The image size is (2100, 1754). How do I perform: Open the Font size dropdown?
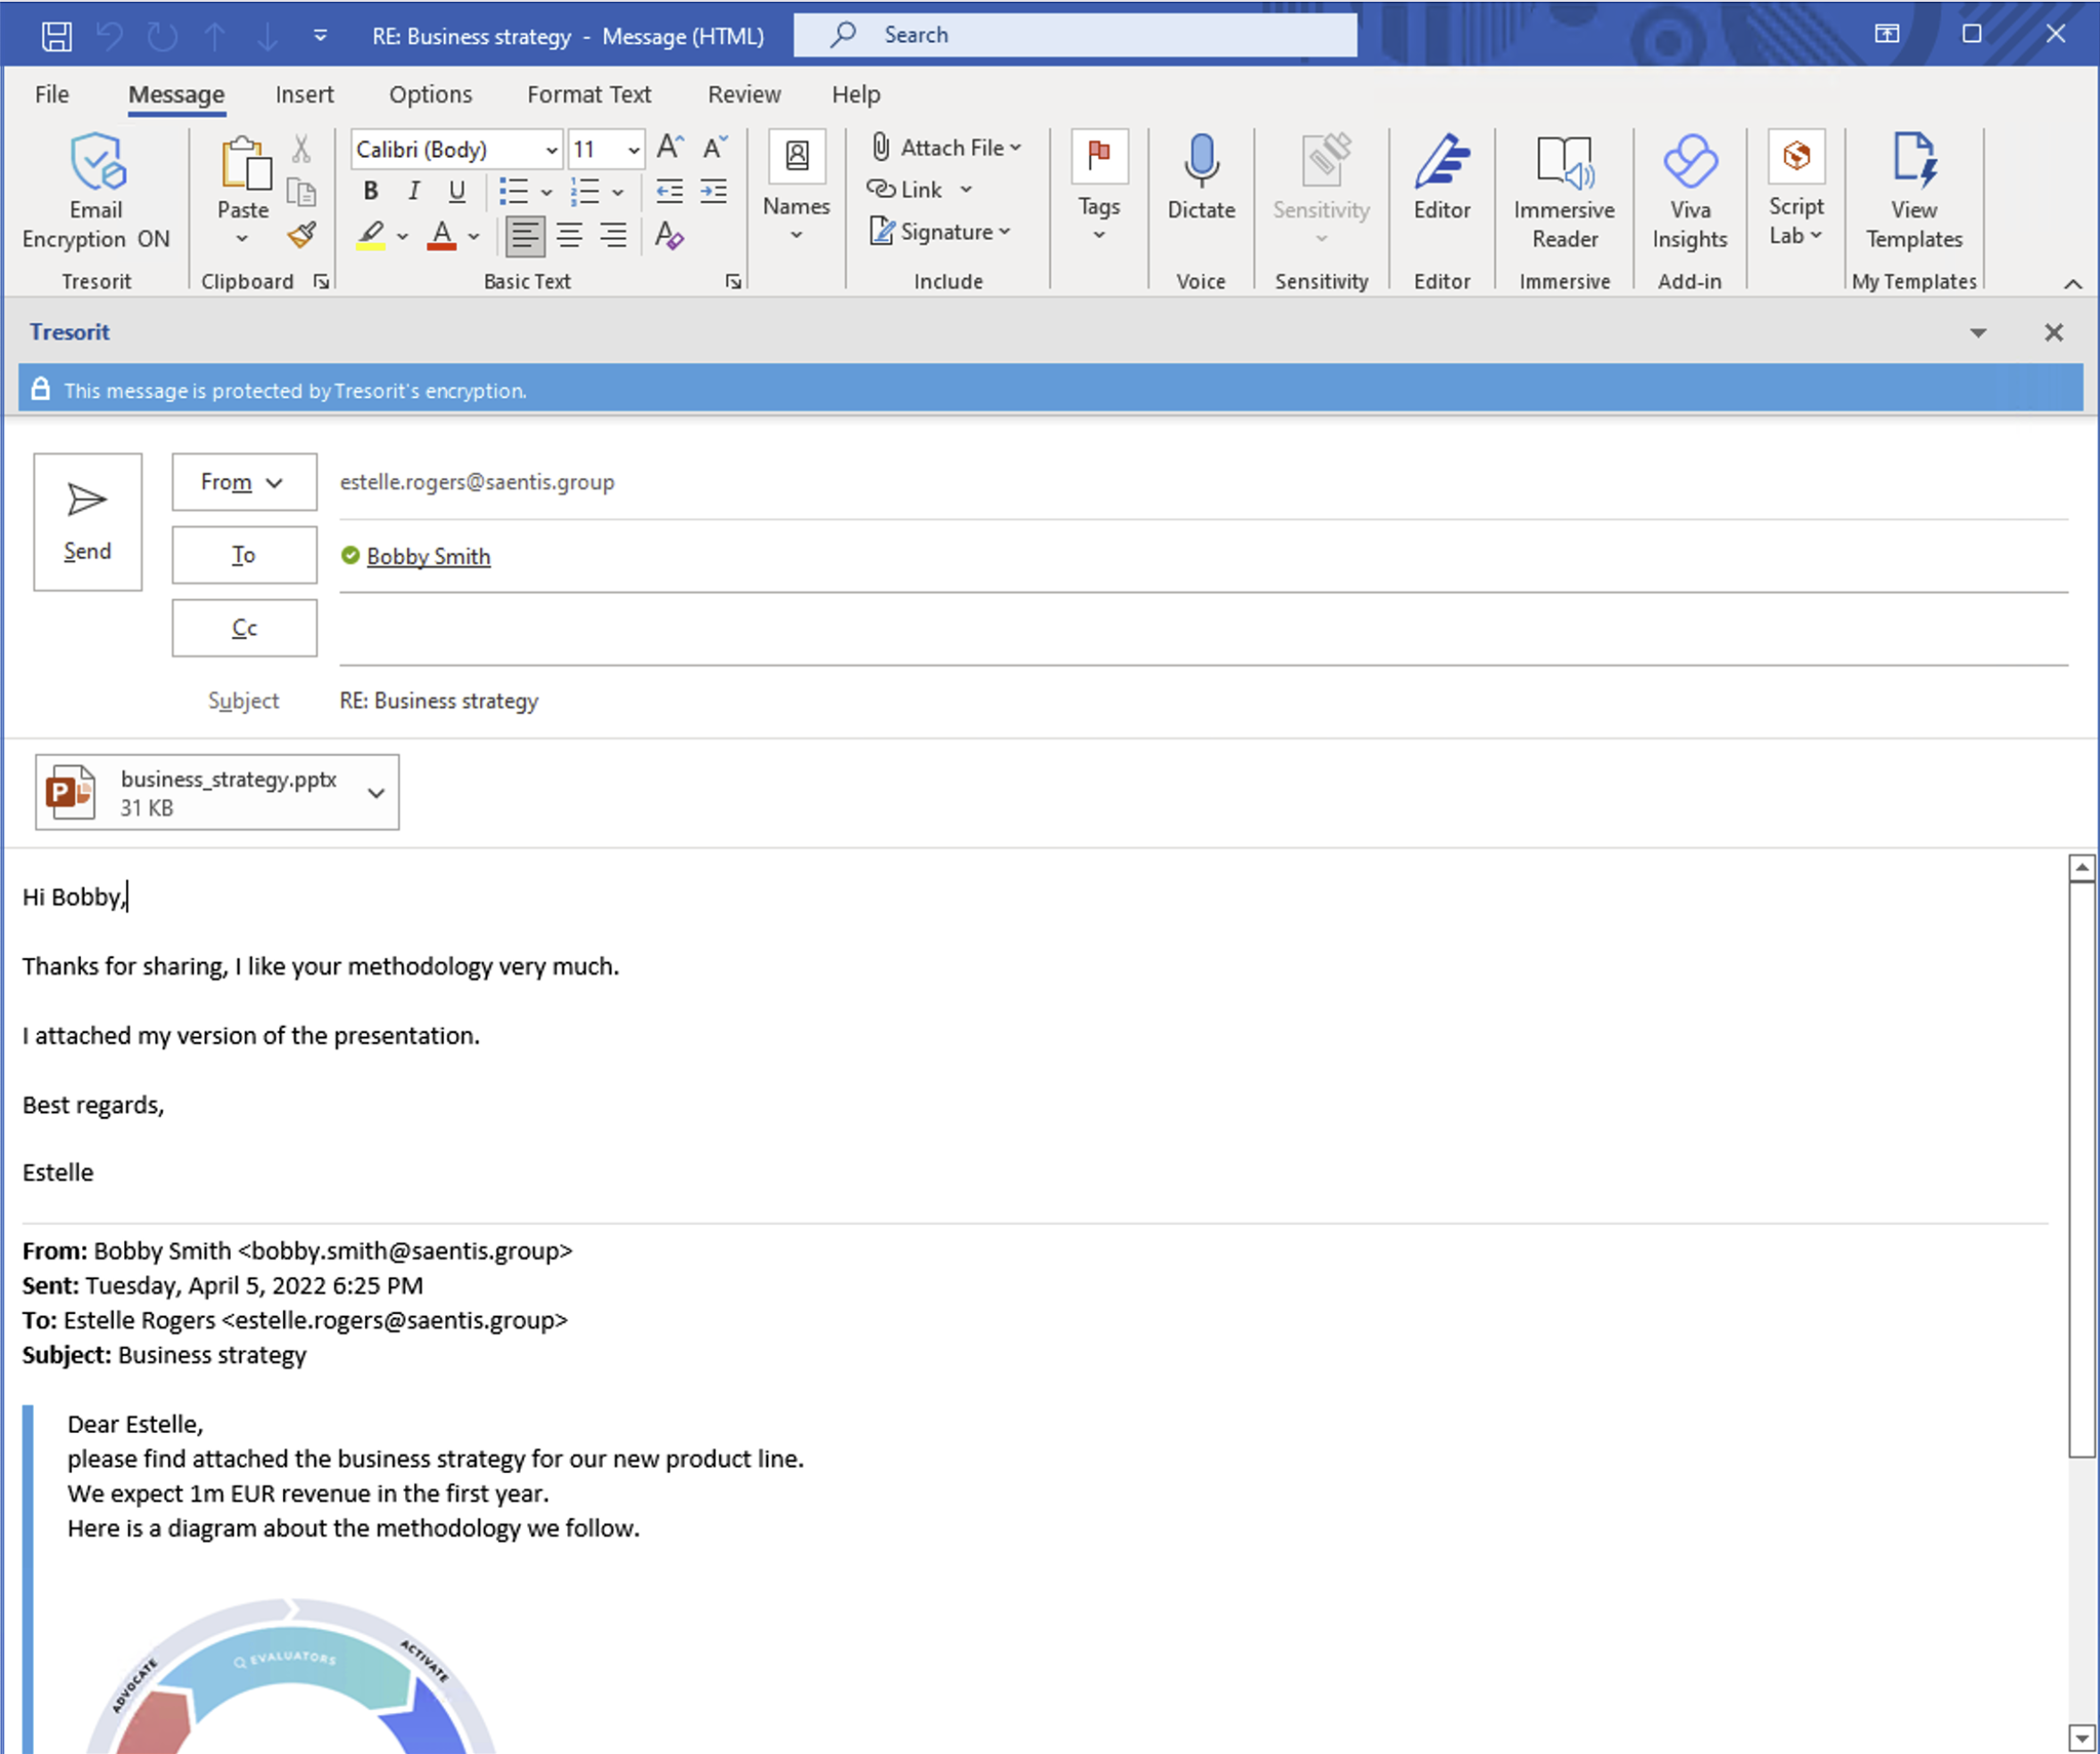634,150
